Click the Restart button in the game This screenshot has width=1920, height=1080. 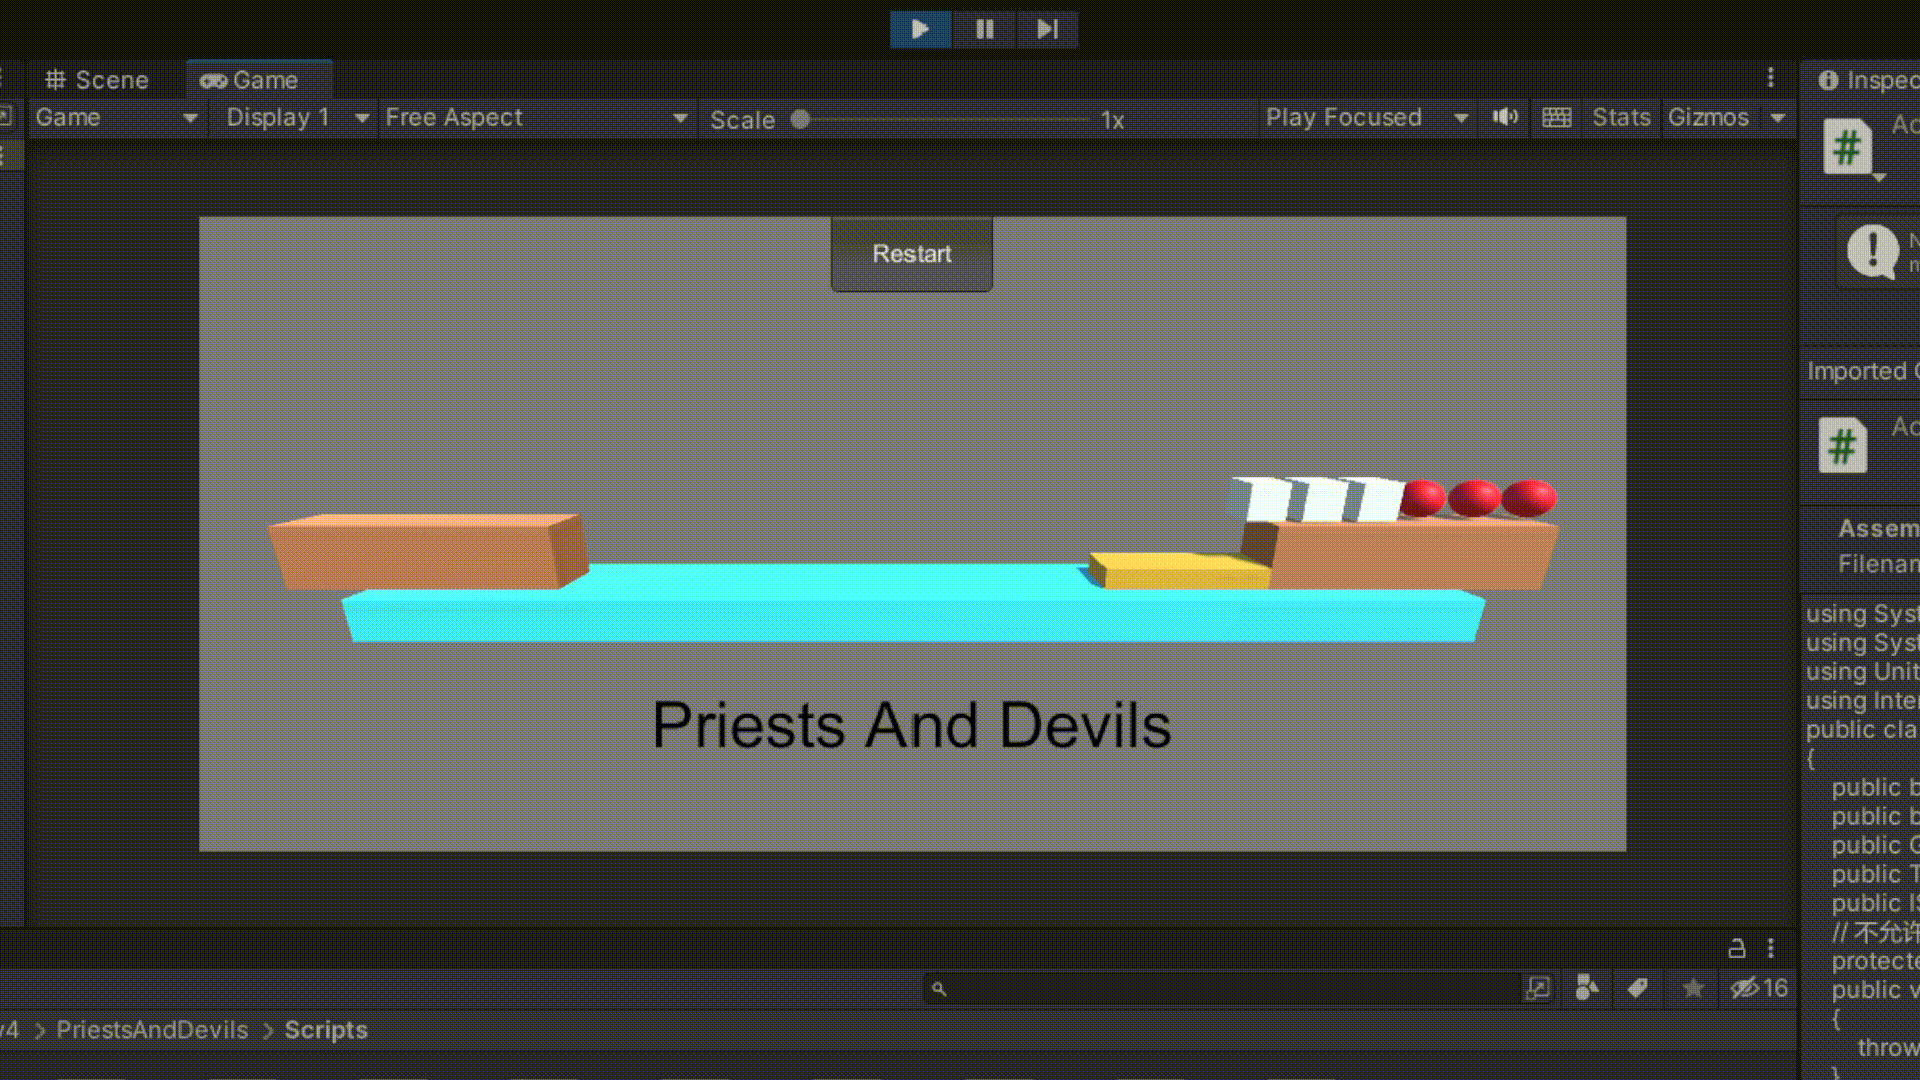[911, 254]
